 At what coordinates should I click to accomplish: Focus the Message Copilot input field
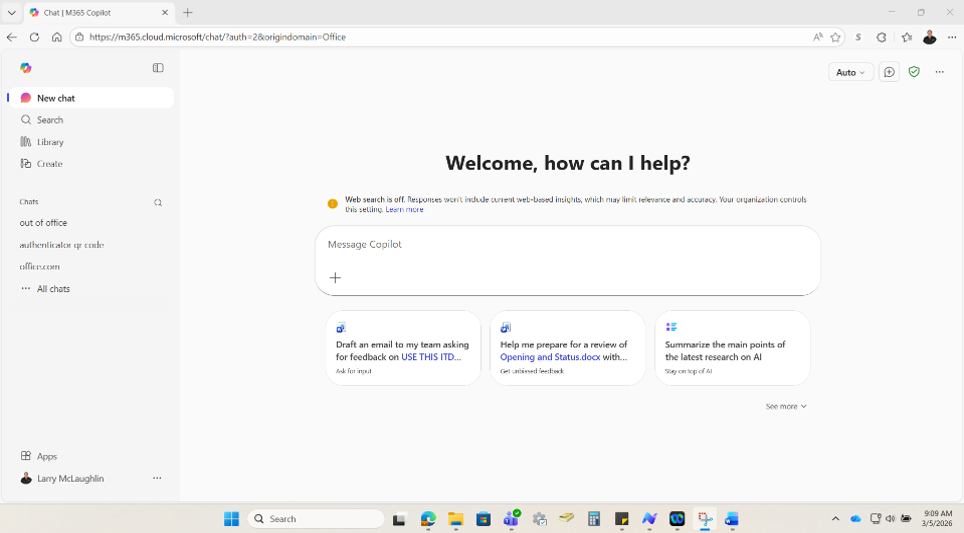(x=567, y=245)
